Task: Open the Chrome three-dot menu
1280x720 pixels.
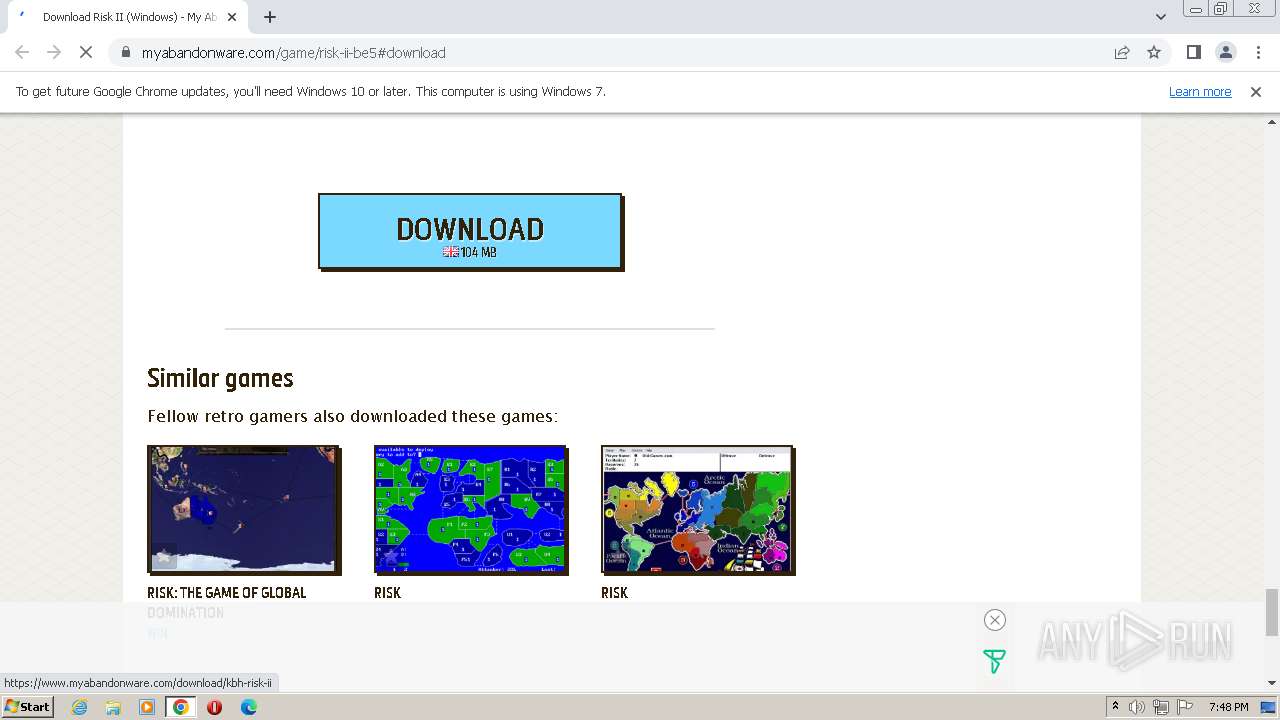Action: coord(1258,52)
